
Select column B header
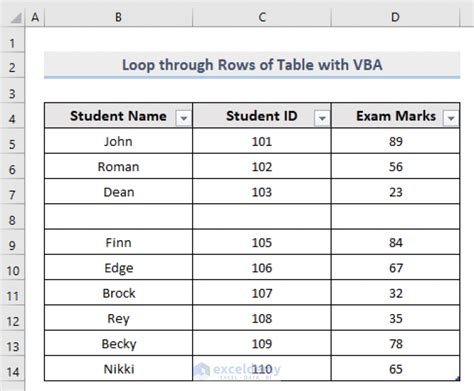coord(118,17)
